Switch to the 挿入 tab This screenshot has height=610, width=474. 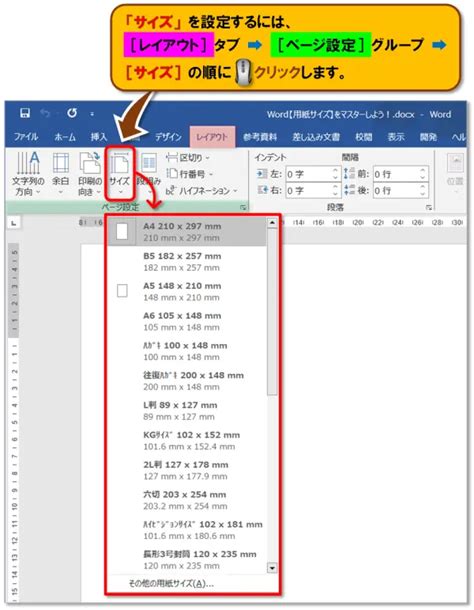98,137
